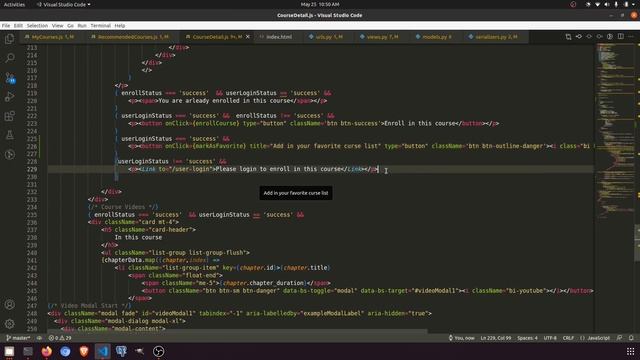Open the Selection menu
Viewport: 640px width, 360px height.
click(37, 25)
